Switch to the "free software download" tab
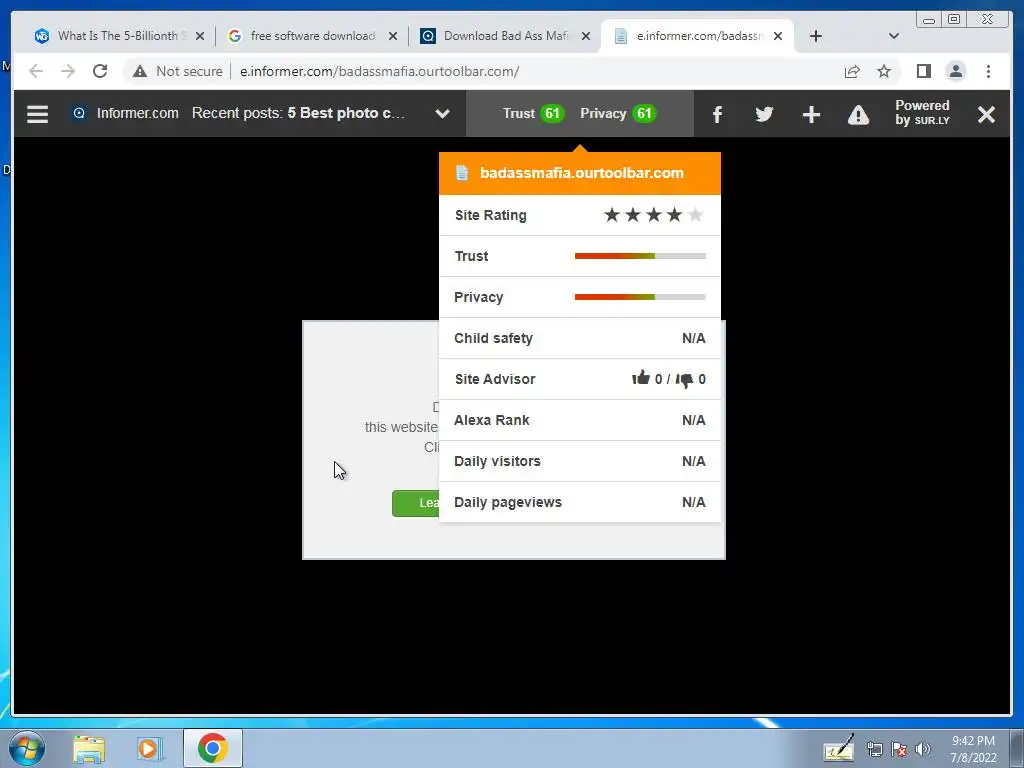 coord(313,36)
